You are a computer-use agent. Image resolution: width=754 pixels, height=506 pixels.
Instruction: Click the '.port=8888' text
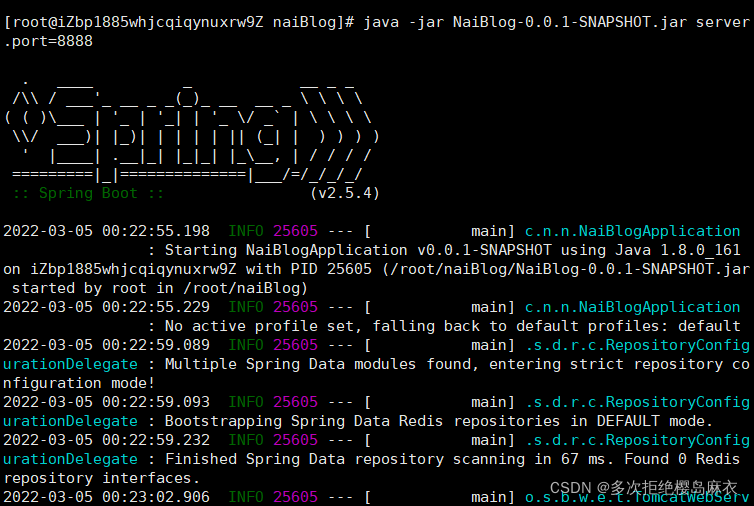48,41
